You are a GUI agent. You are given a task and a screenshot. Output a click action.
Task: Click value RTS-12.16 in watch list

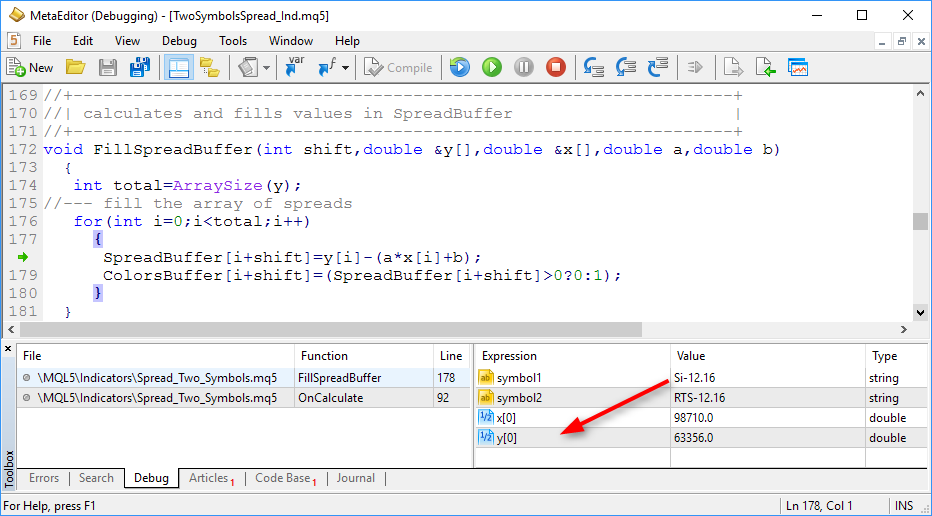click(700, 398)
